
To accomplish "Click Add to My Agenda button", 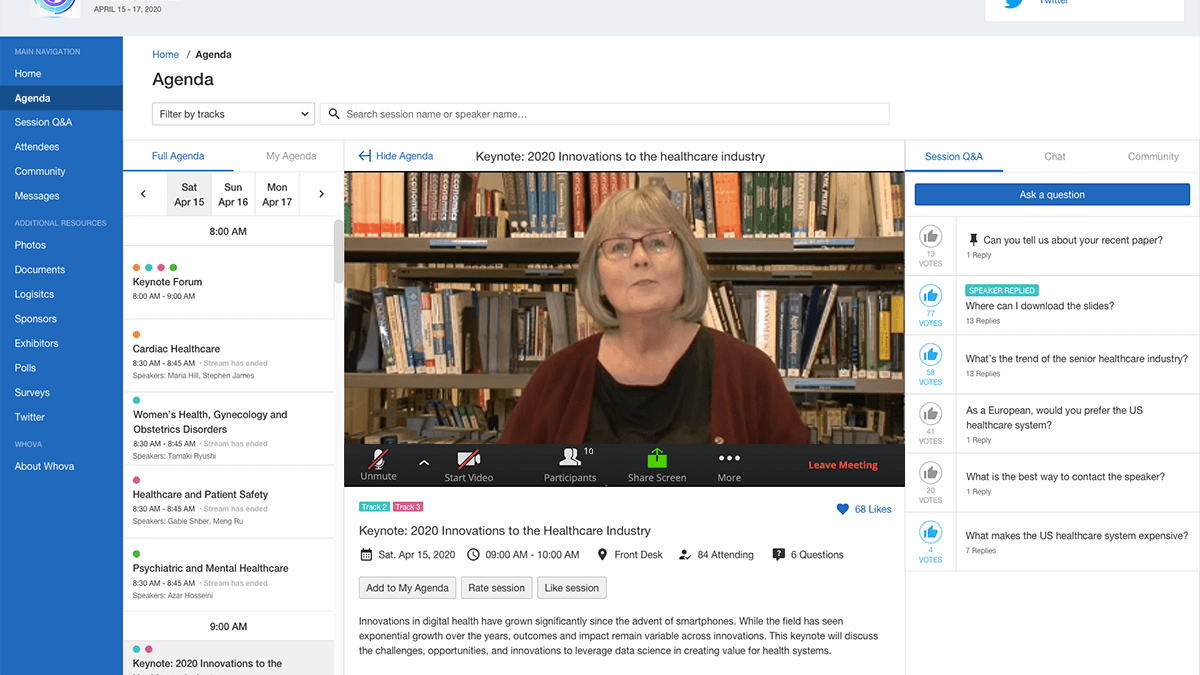I will pyautogui.click(x=408, y=588).
